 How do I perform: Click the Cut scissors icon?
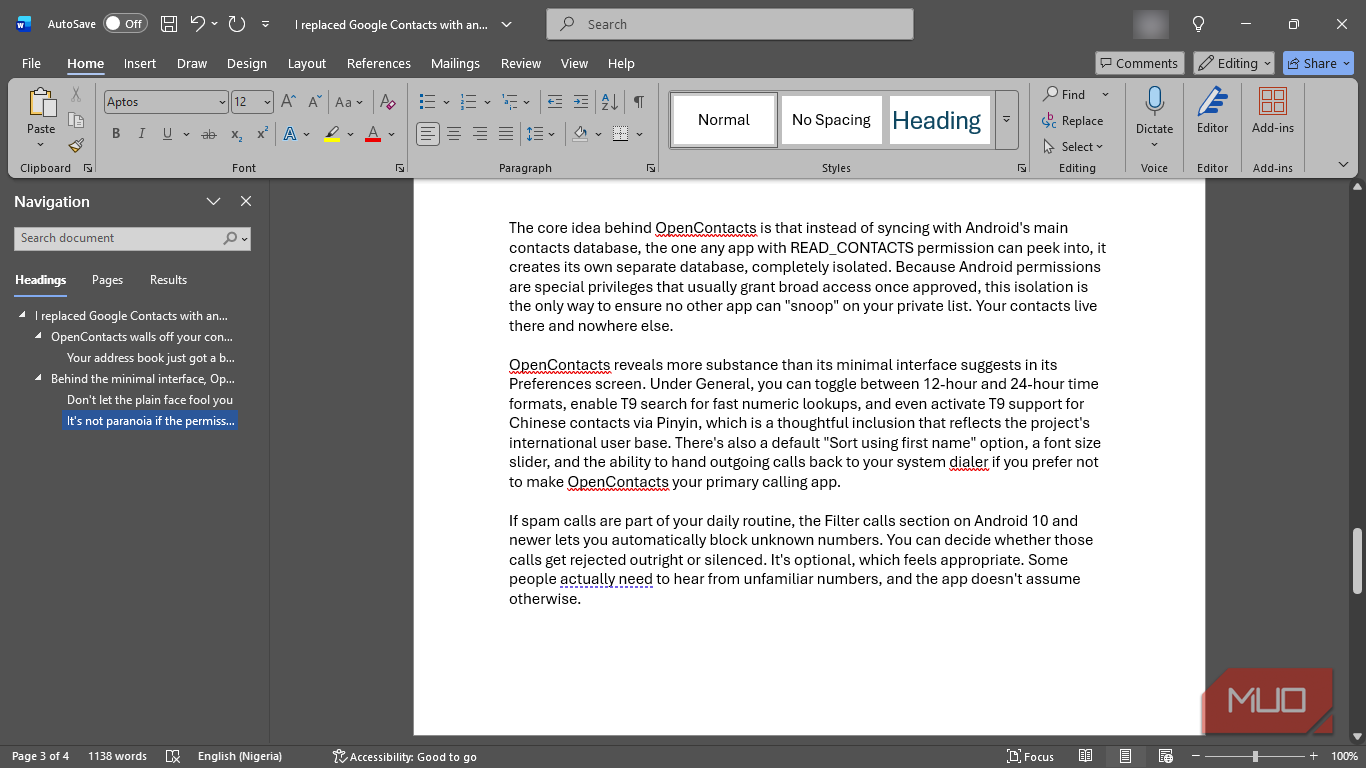pos(76,95)
